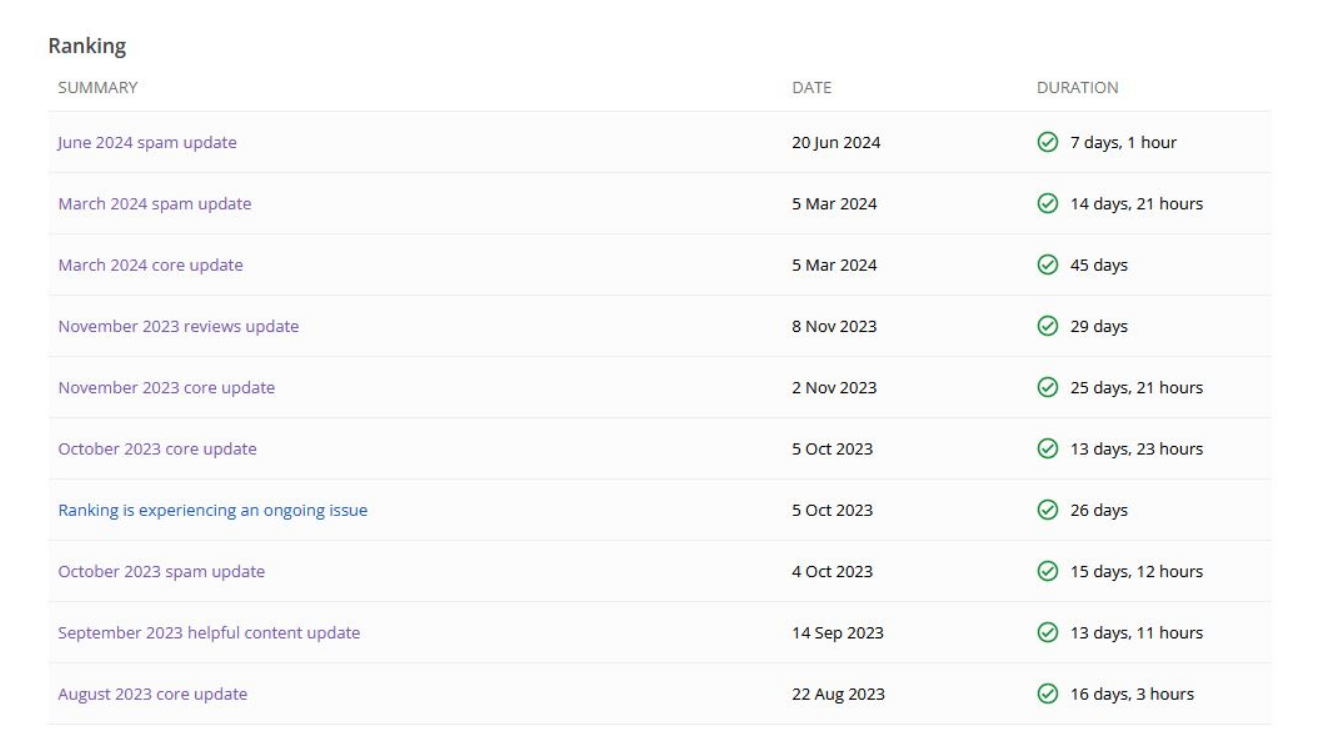
Task: Click the resolved checkmark icon beside '45 days'
Action: tap(1048, 265)
